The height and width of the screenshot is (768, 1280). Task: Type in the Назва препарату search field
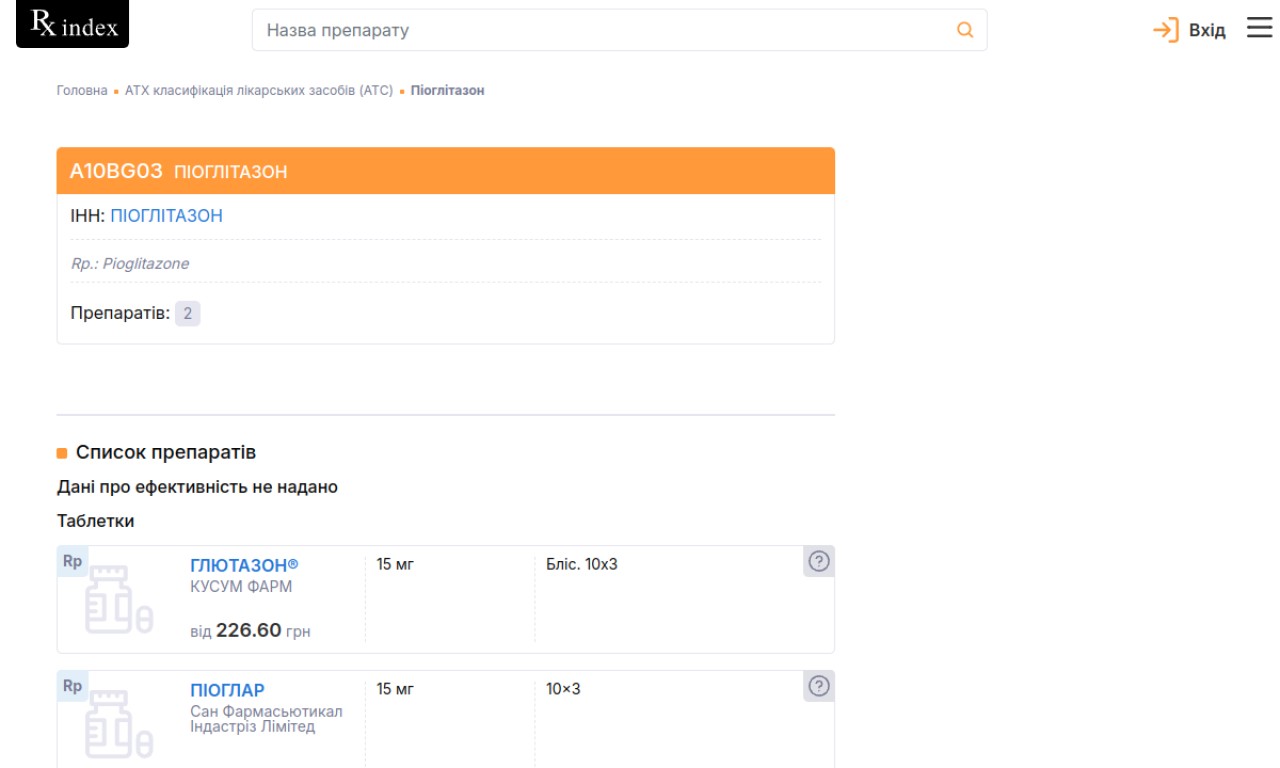[x=600, y=30]
